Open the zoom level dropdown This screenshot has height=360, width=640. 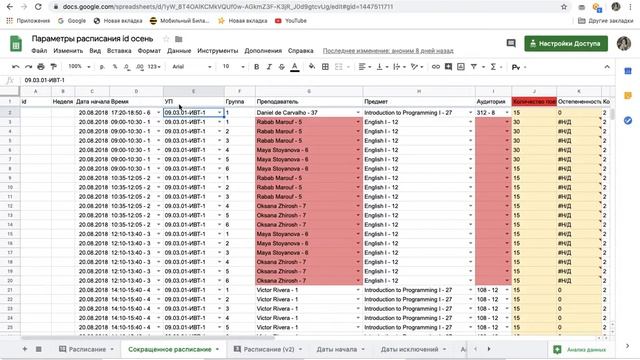pos(79,67)
